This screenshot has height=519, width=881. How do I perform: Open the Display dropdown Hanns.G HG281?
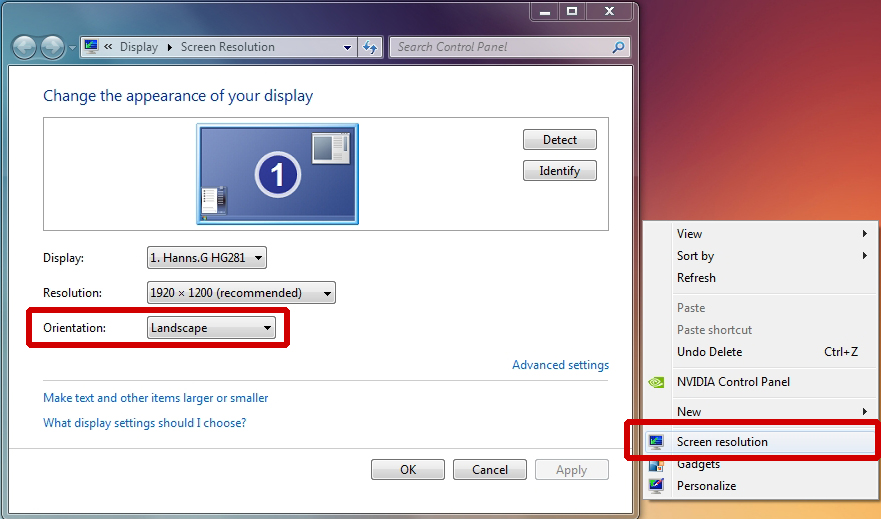[x=207, y=258]
